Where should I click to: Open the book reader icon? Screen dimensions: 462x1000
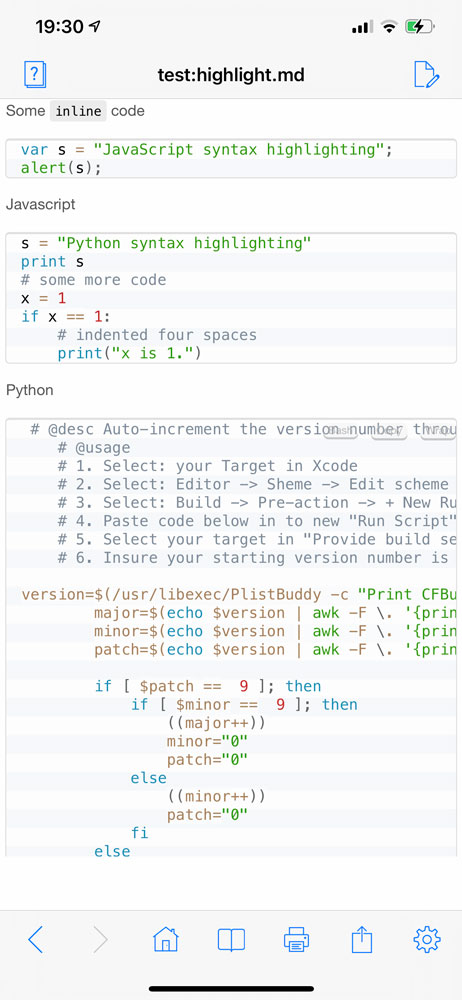[231, 940]
